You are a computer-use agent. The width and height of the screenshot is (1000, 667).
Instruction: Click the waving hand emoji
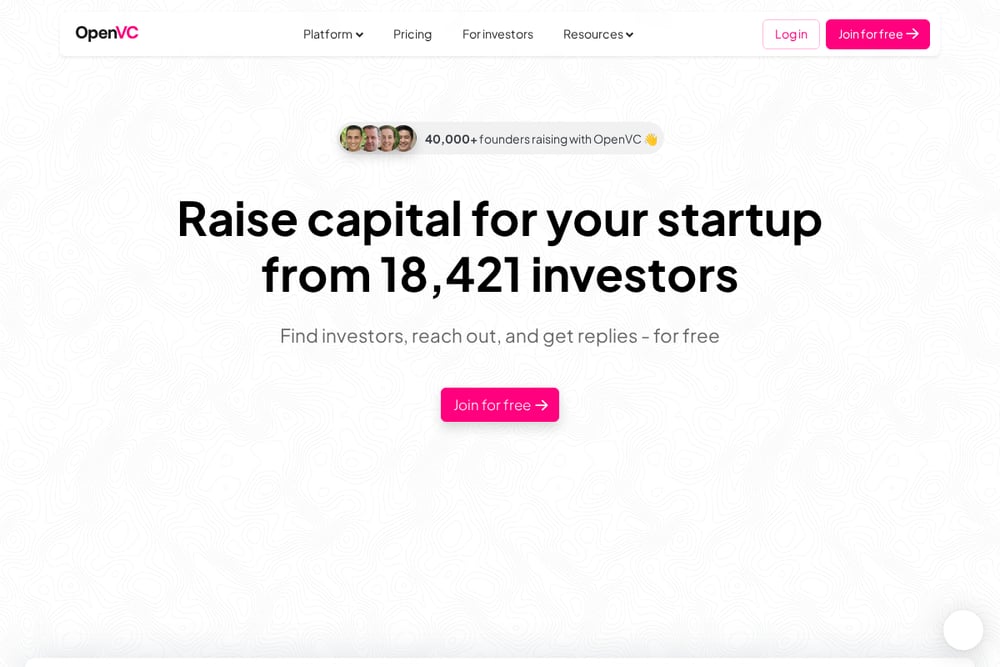pyautogui.click(x=651, y=139)
